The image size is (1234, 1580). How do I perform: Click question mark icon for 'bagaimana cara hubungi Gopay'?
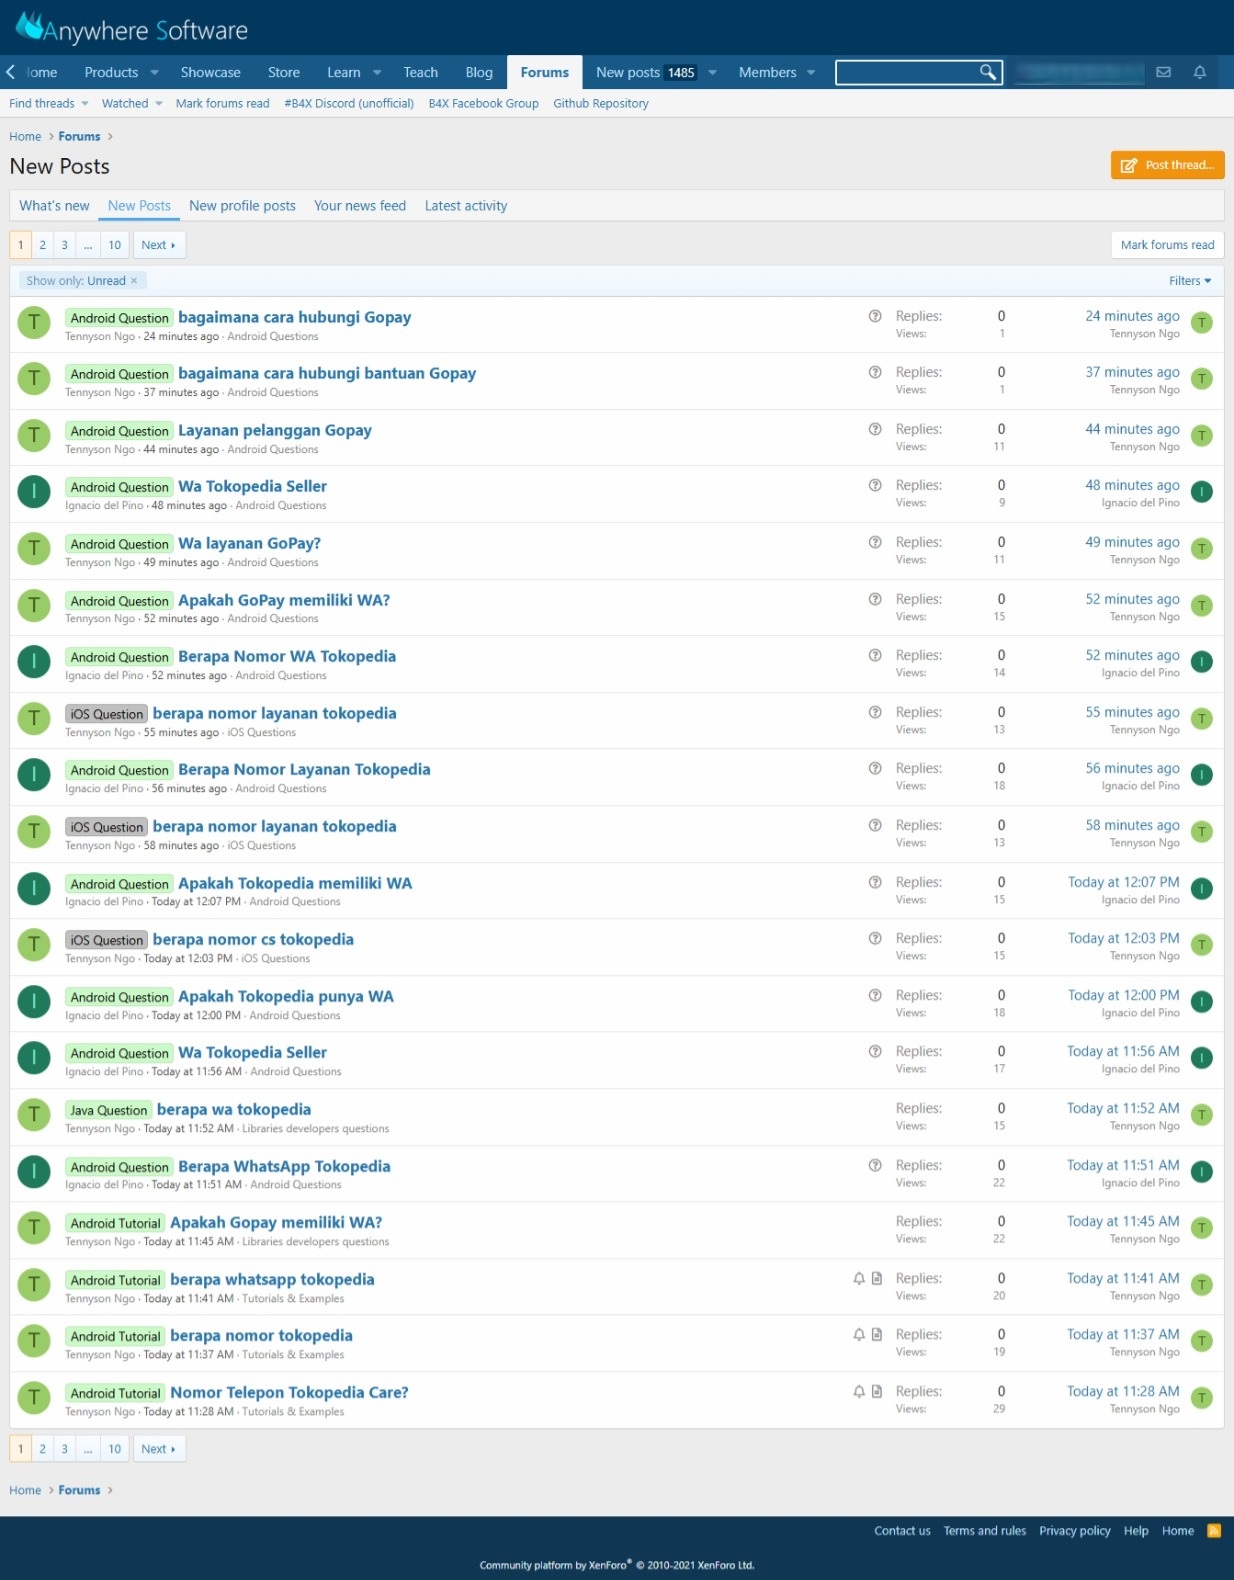pos(875,316)
